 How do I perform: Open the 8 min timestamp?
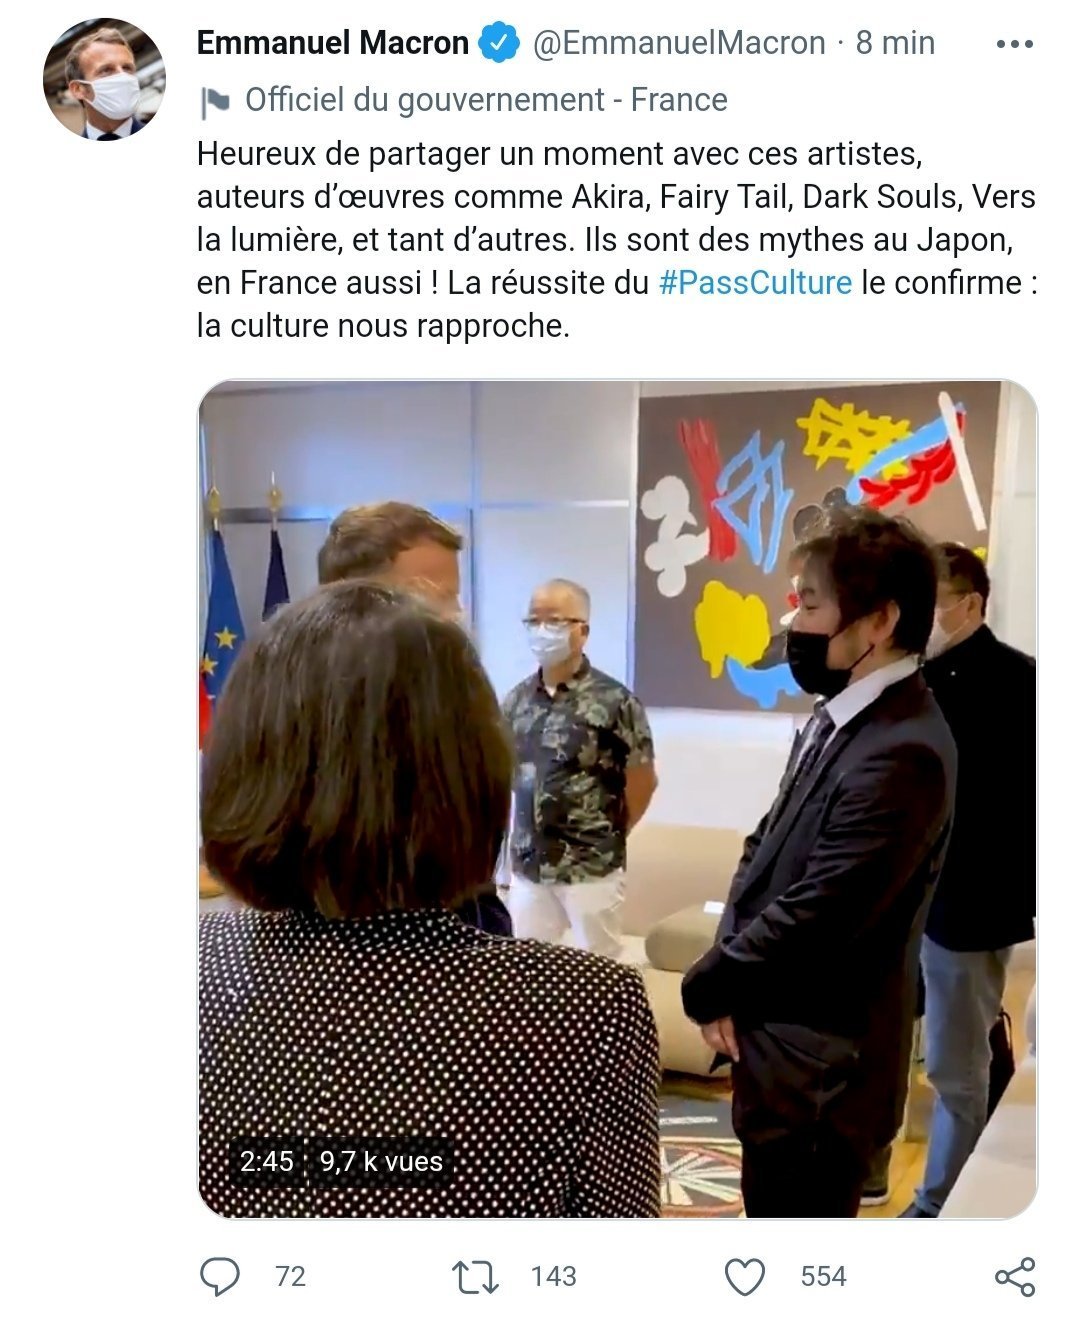(x=895, y=43)
